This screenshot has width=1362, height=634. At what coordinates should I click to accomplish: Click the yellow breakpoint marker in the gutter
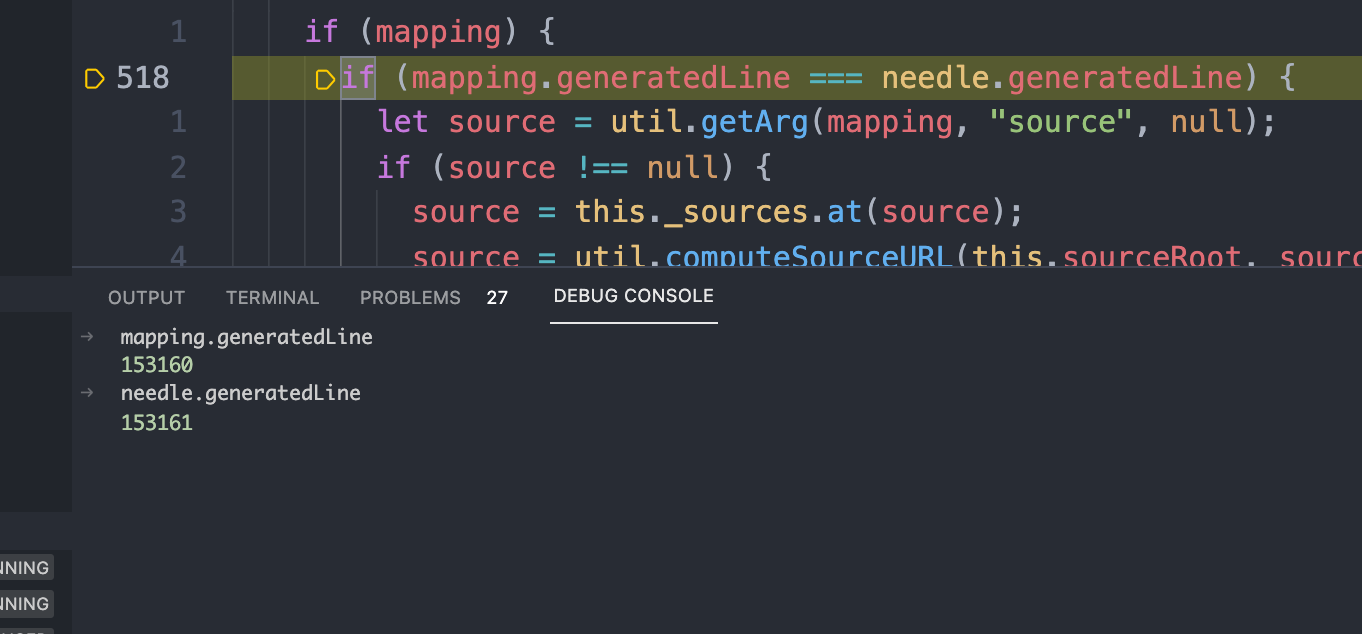pyautogui.click(x=94, y=77)
